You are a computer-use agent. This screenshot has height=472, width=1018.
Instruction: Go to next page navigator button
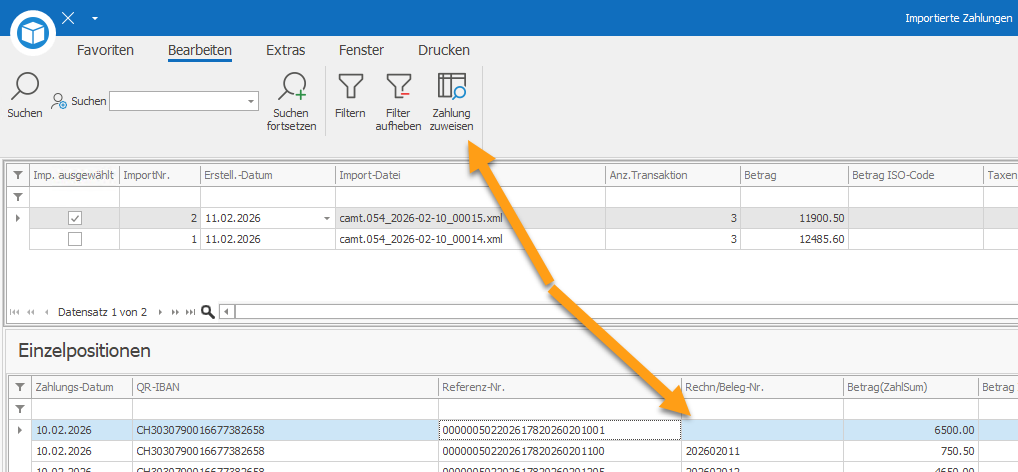tap(175, 312)
